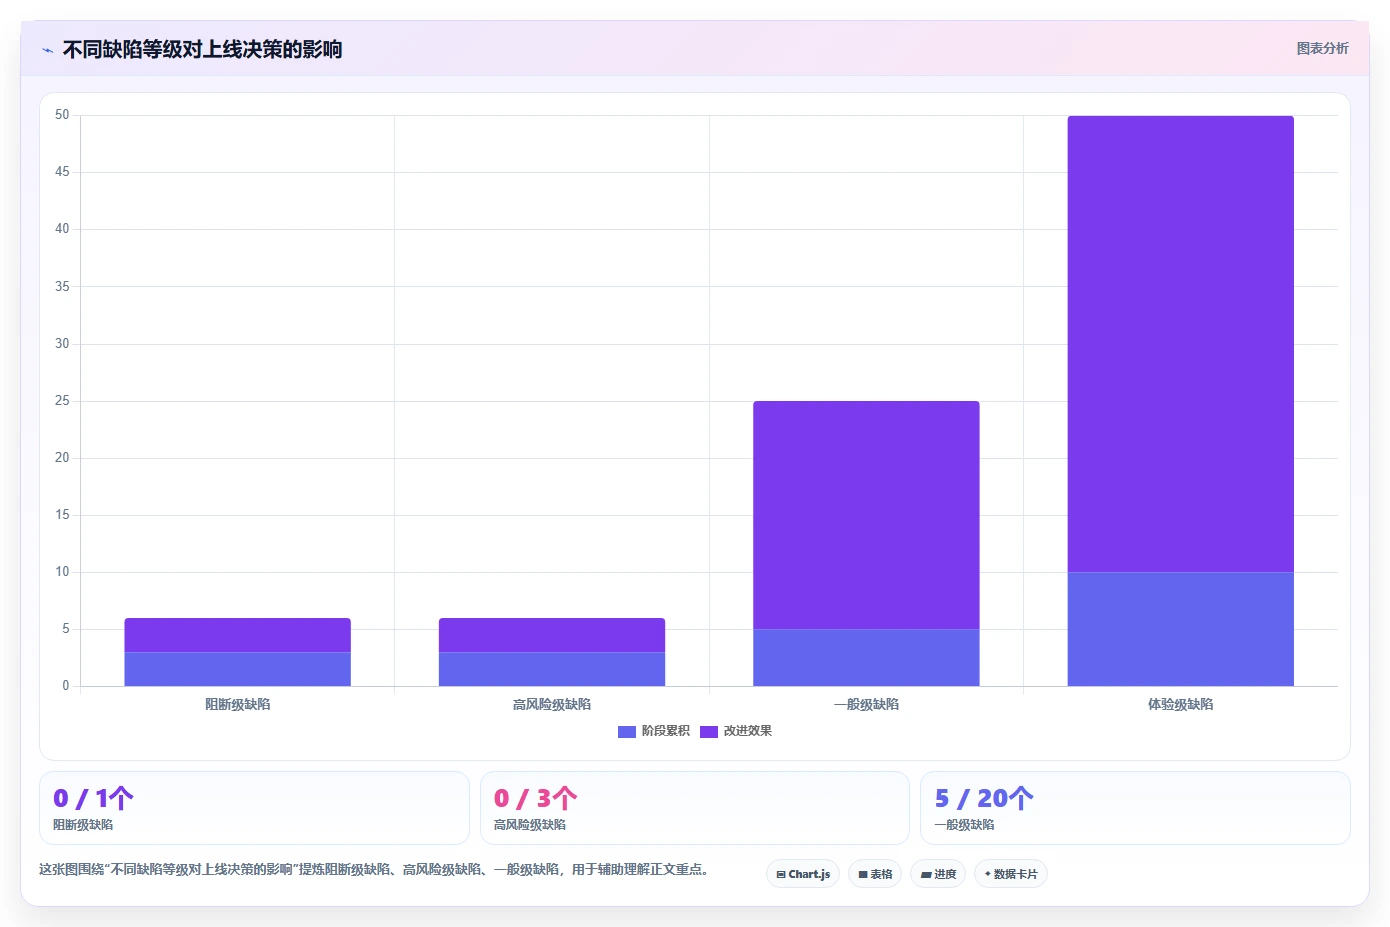Click the purple bar segment for 阻断级缺陷

pos(237,635)
